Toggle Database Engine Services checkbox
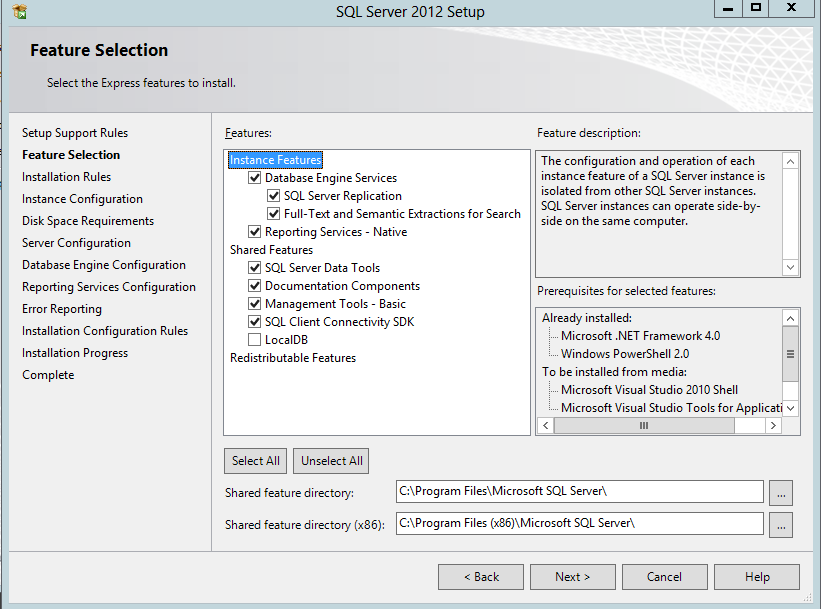 point(254,178)
